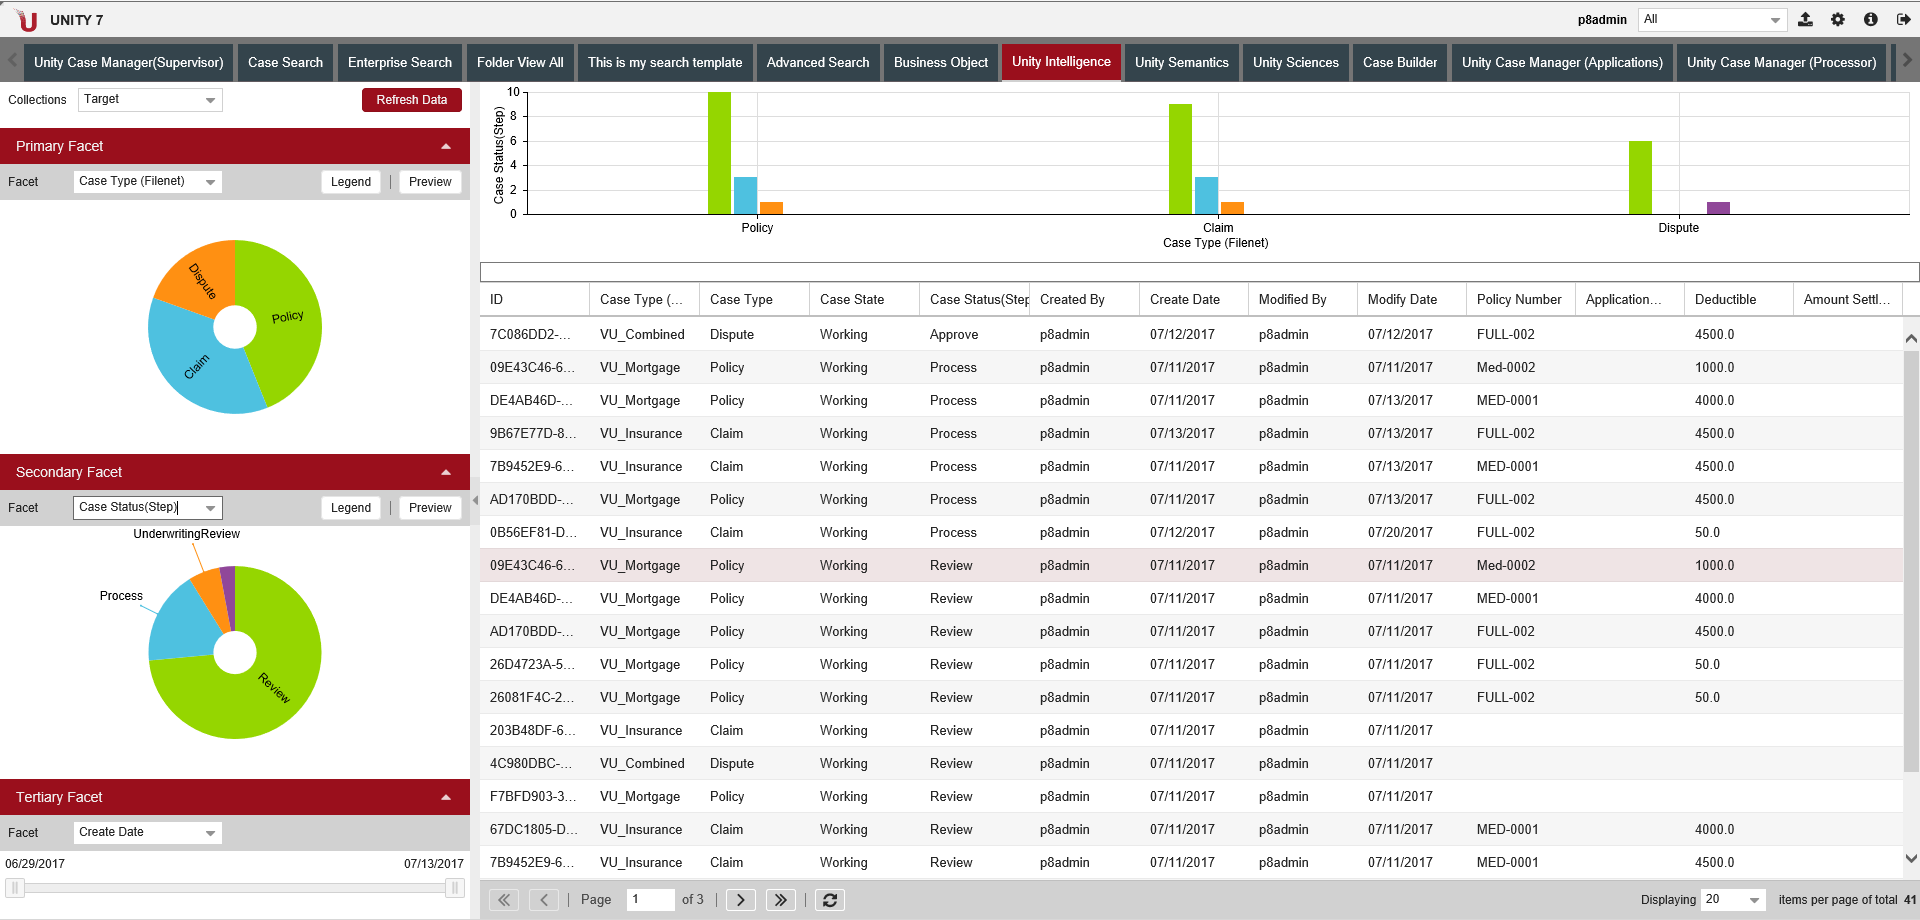Click Legend button in Primary Facet
The image size is (1920, 920).
tap(350, 182)
